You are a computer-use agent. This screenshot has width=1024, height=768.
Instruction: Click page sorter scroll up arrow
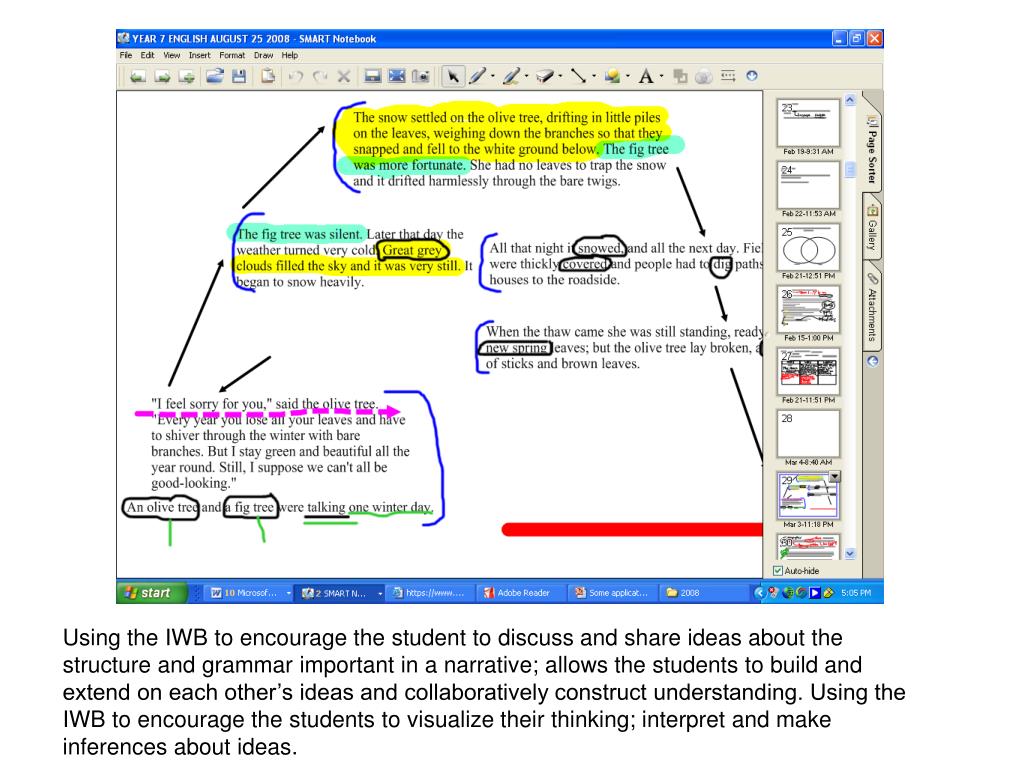click(x=850, y=100)
